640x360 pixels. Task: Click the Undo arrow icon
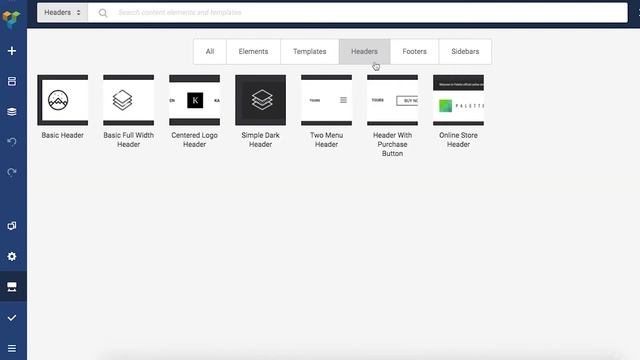pyautogui.click(x=12, y=142)
